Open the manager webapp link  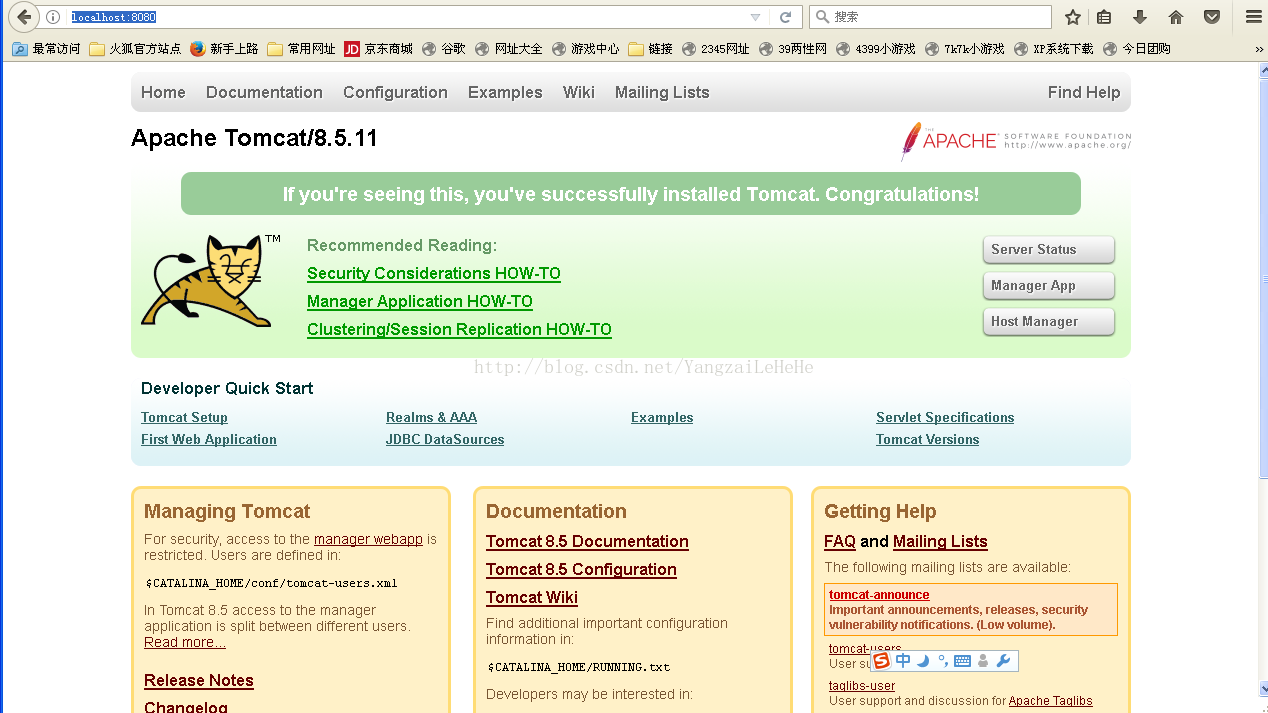[x=368, y=539]
